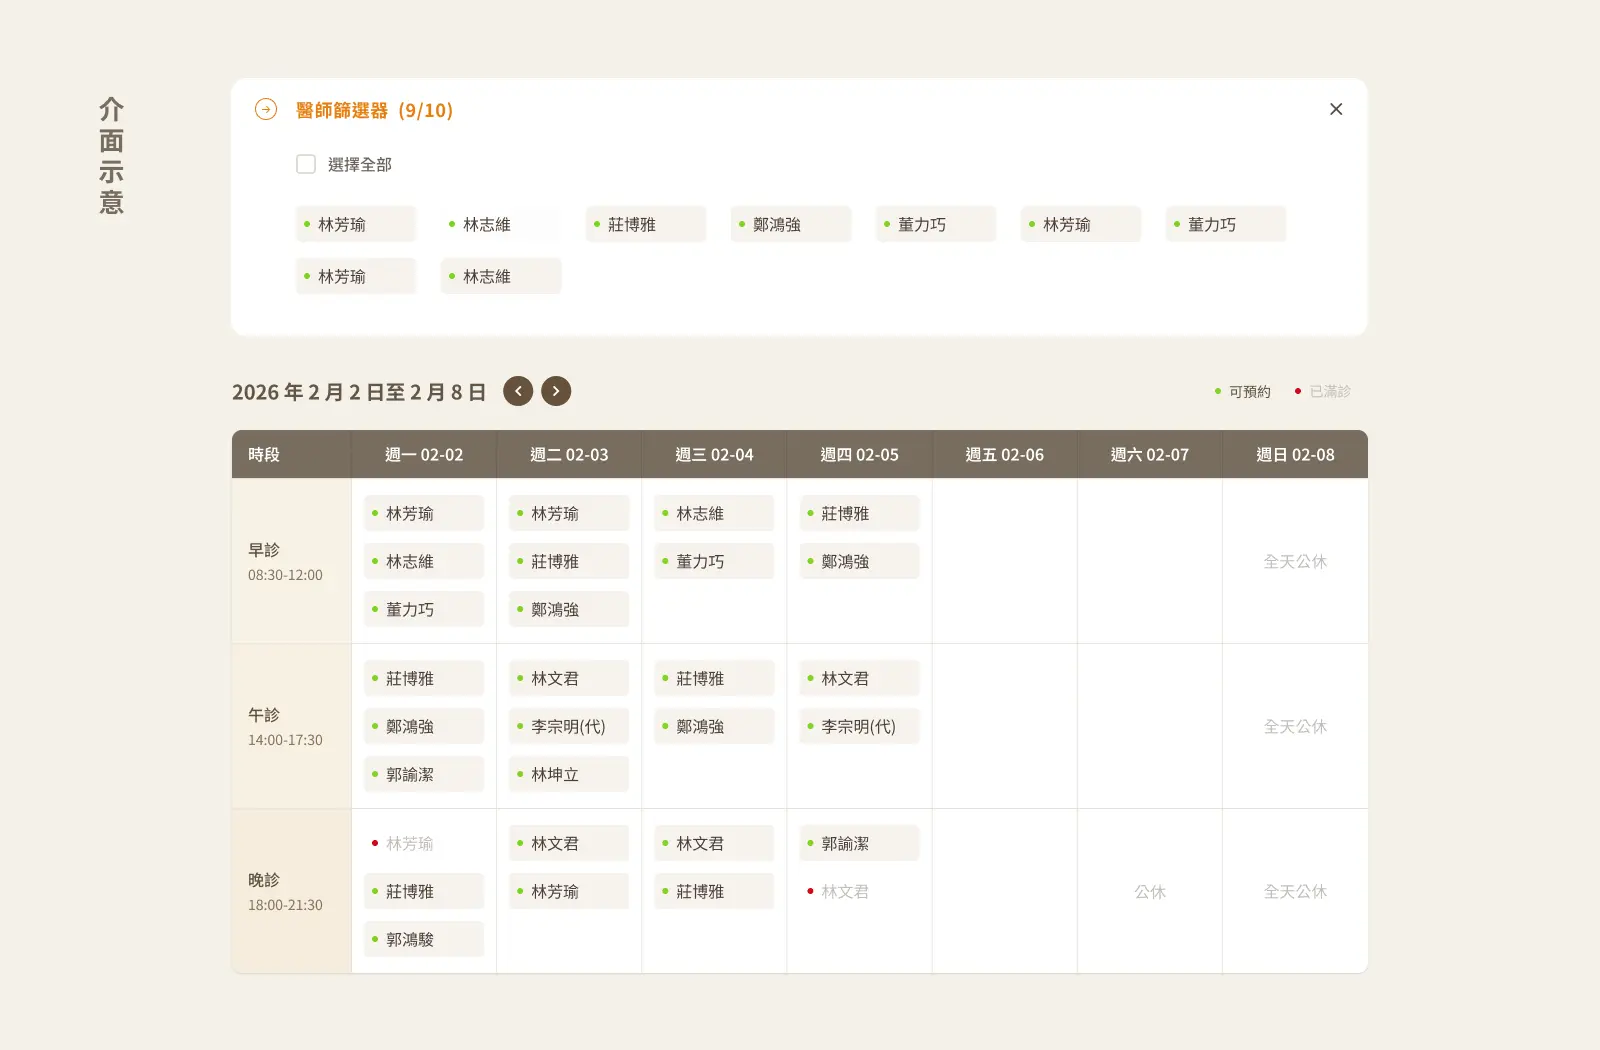Close the doctor filter panel

[x=1336, y=109]
